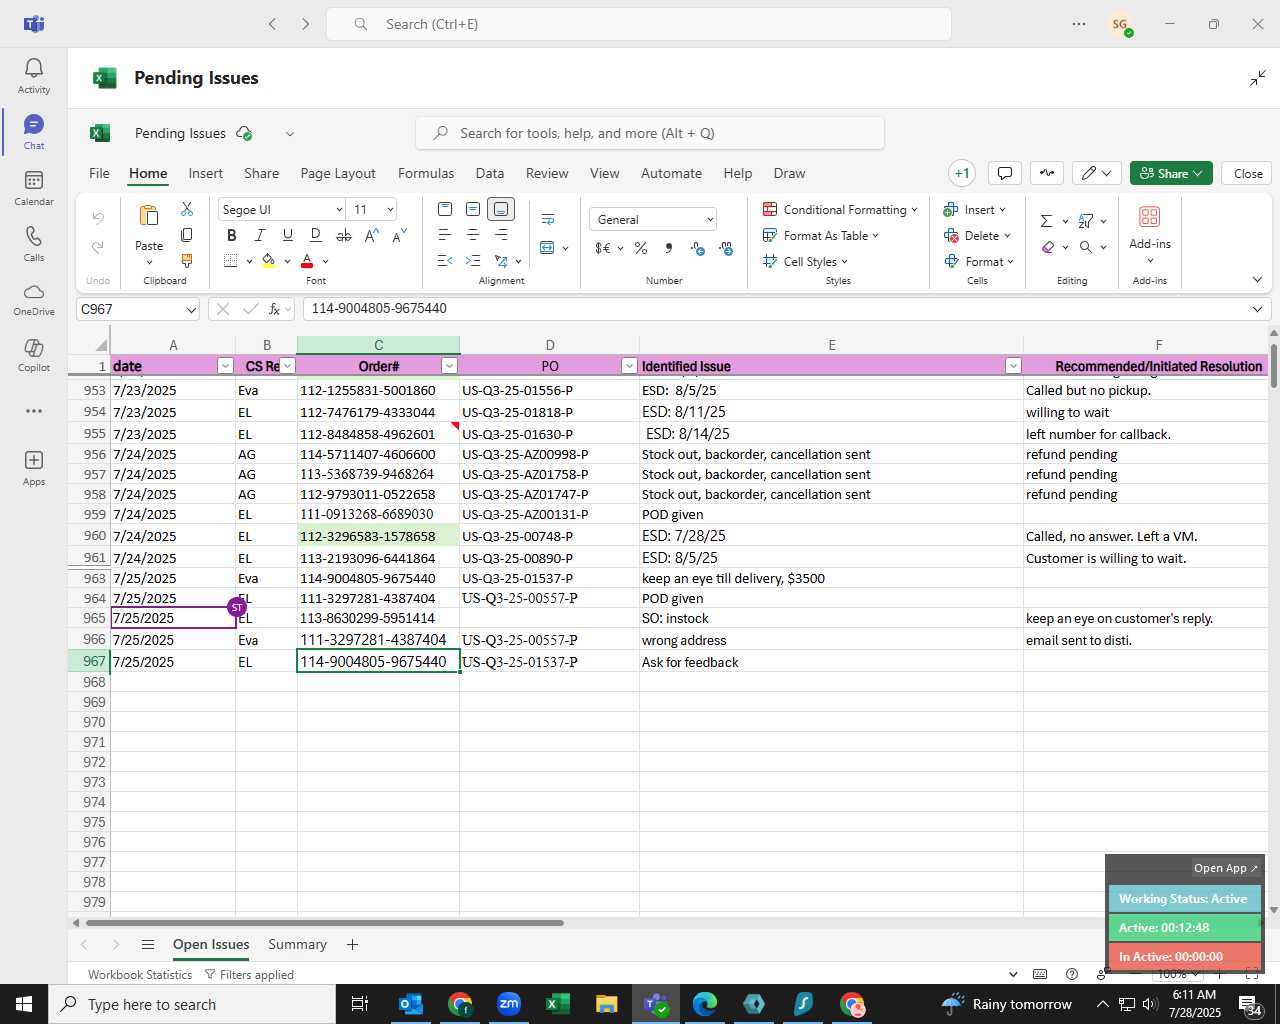Open filter dropdown on Identified Issue column
Viewport: 1280px width, 1024px height.
tap(1013, 366)
